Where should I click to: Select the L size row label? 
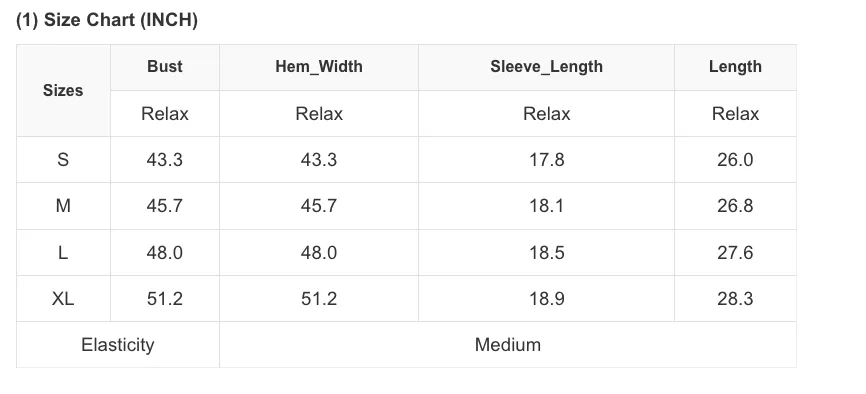63,253
